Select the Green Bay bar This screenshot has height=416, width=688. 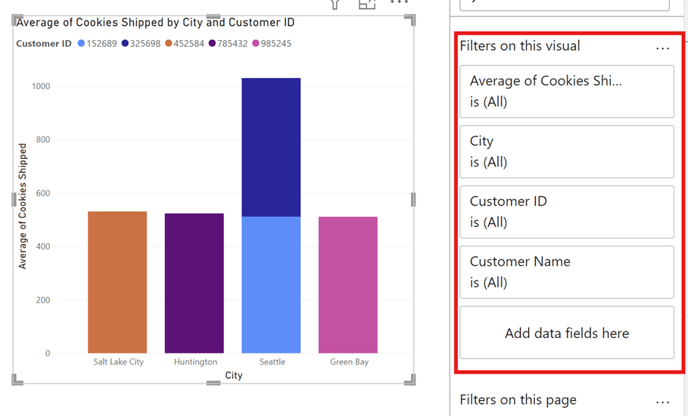pyautogui.click(x=348, y=285)
